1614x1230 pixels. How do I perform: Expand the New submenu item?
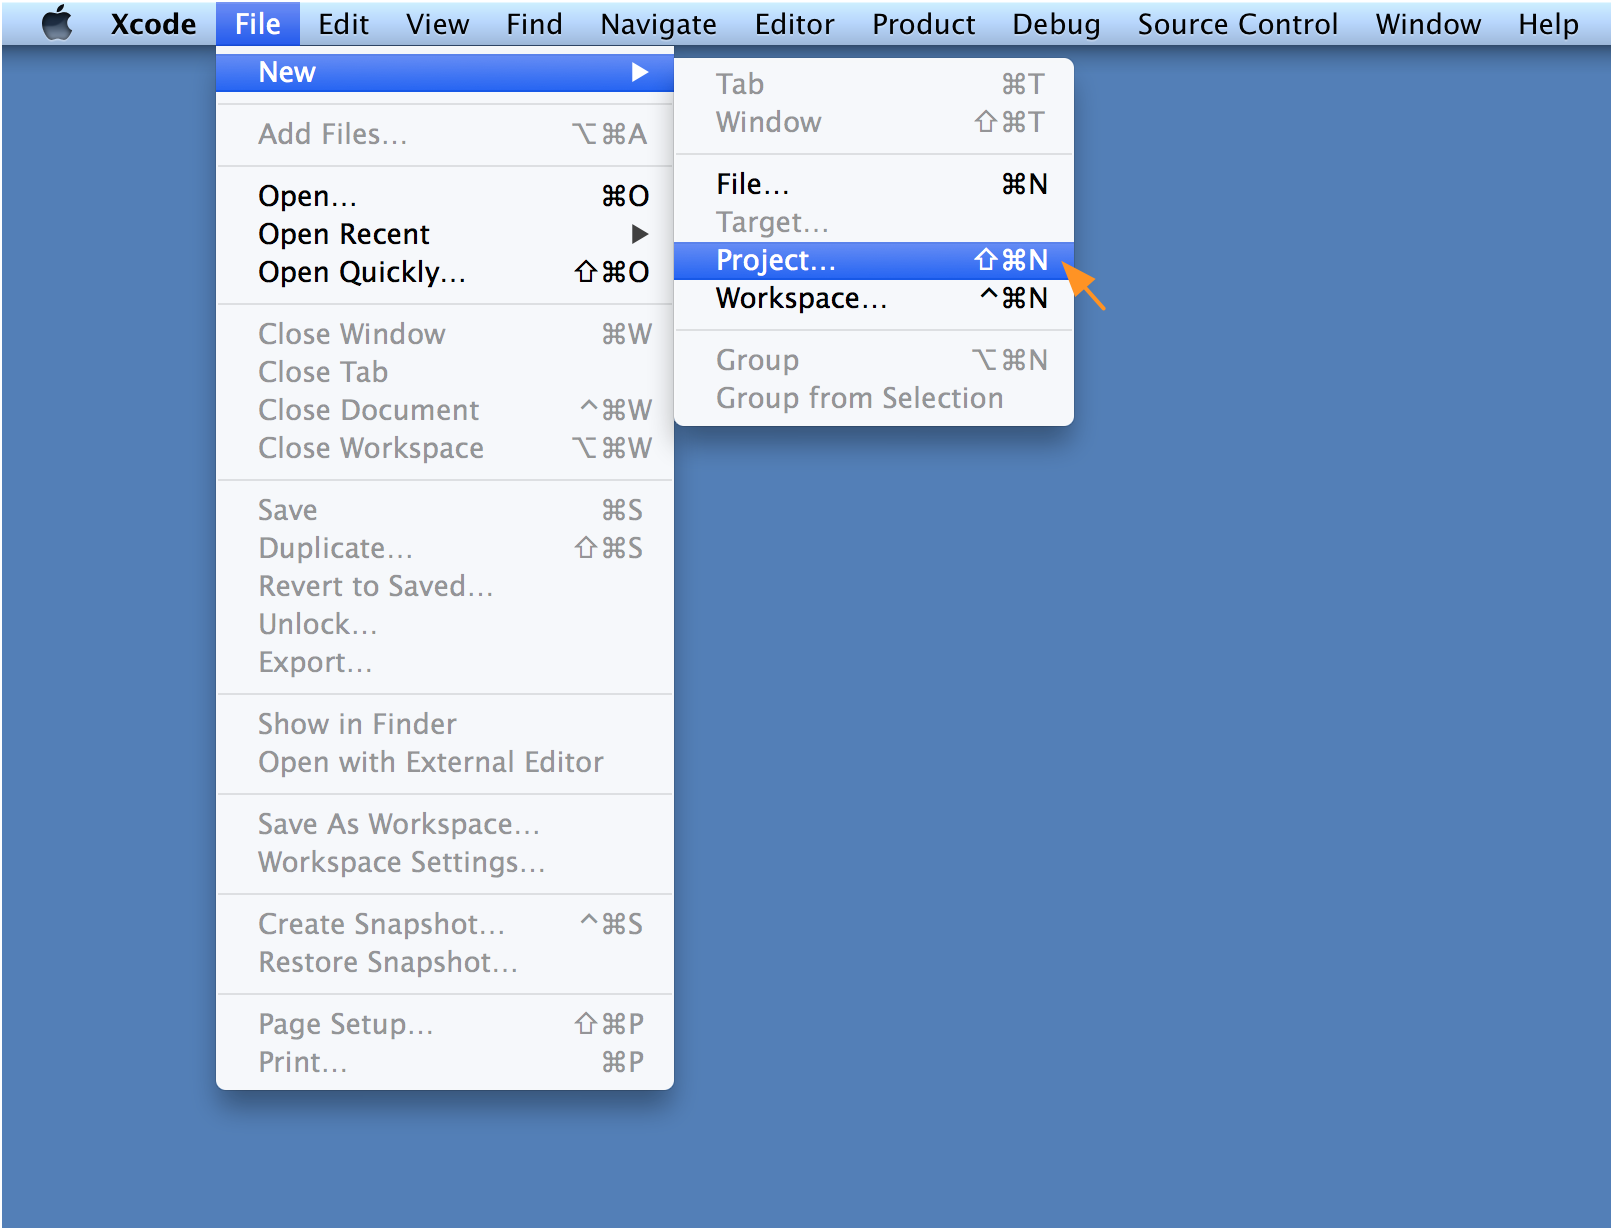[x=445, y=72]
